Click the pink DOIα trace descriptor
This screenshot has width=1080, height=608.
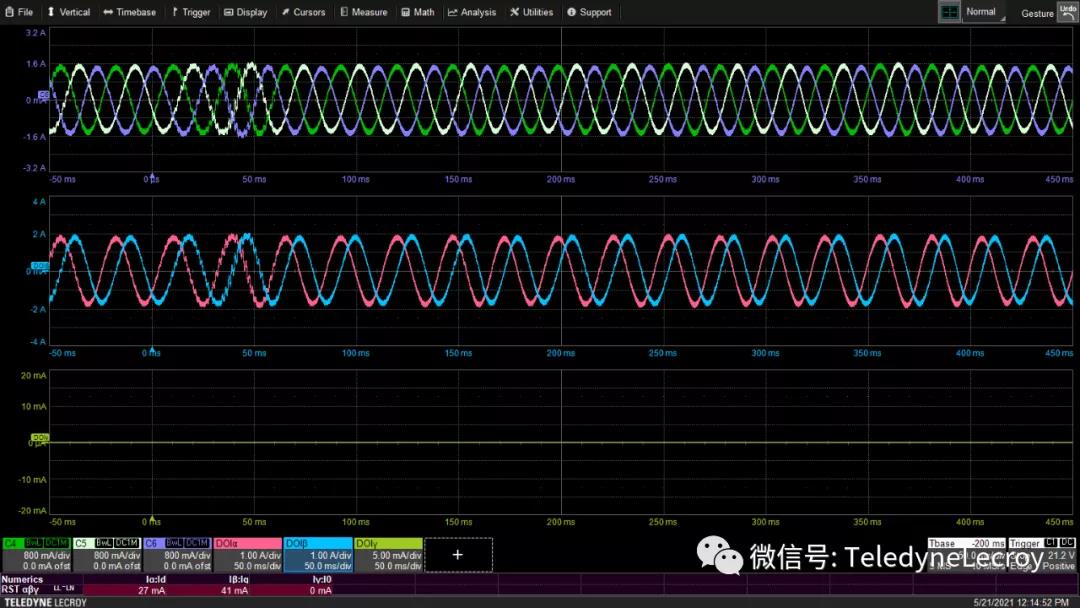pyautogui.click(x=247, y=555)
